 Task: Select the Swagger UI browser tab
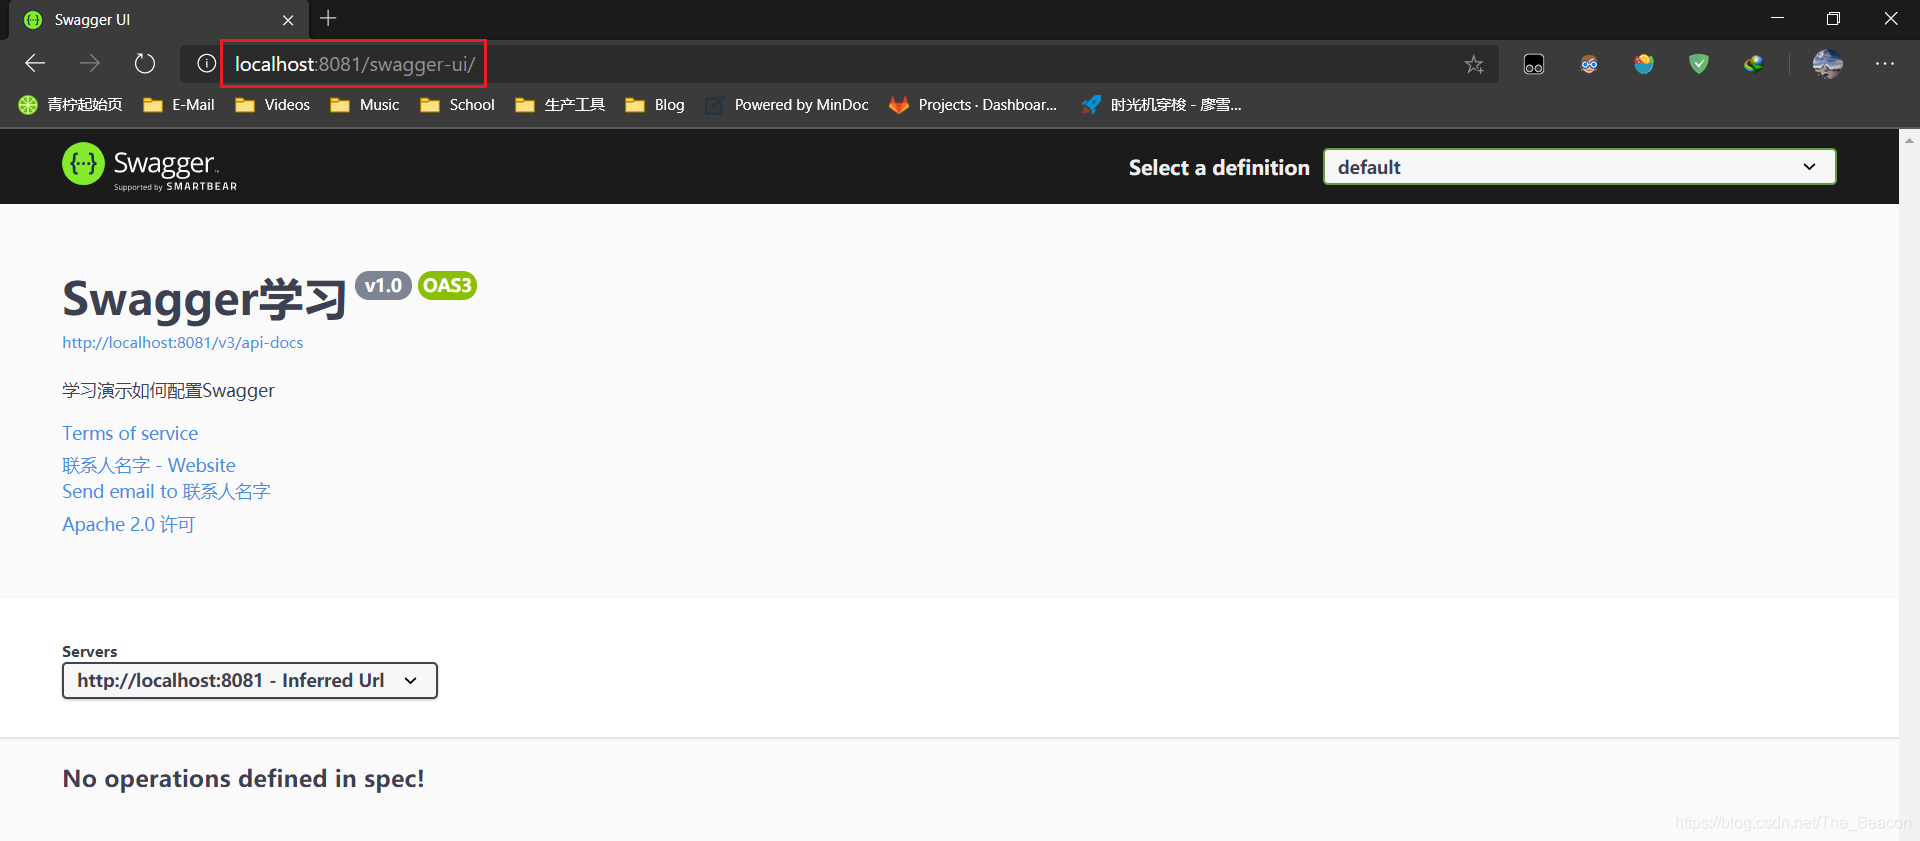(158, 20)
